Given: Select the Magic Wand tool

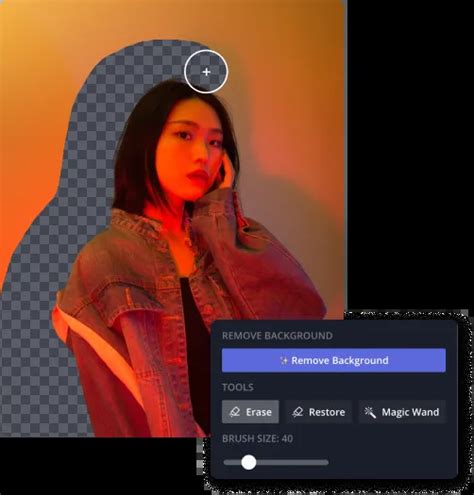Looking at the screenshot, I should click(402, 412).
